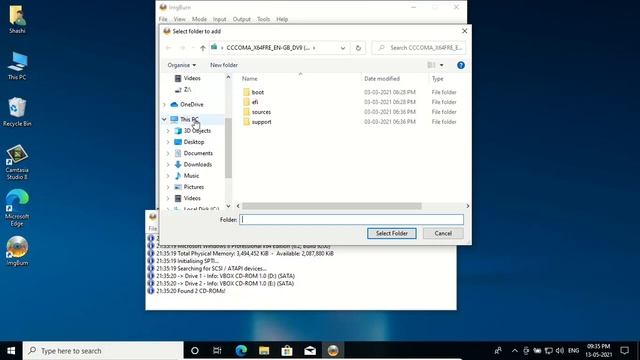Click the Search CCCOMA search box
The width and height of the screenshot is (640, 360).
418,48
